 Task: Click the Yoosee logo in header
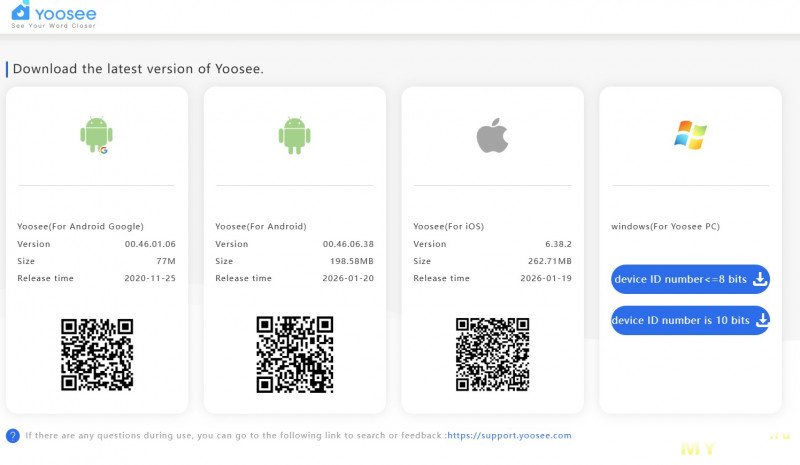click(x=52, y=15)
